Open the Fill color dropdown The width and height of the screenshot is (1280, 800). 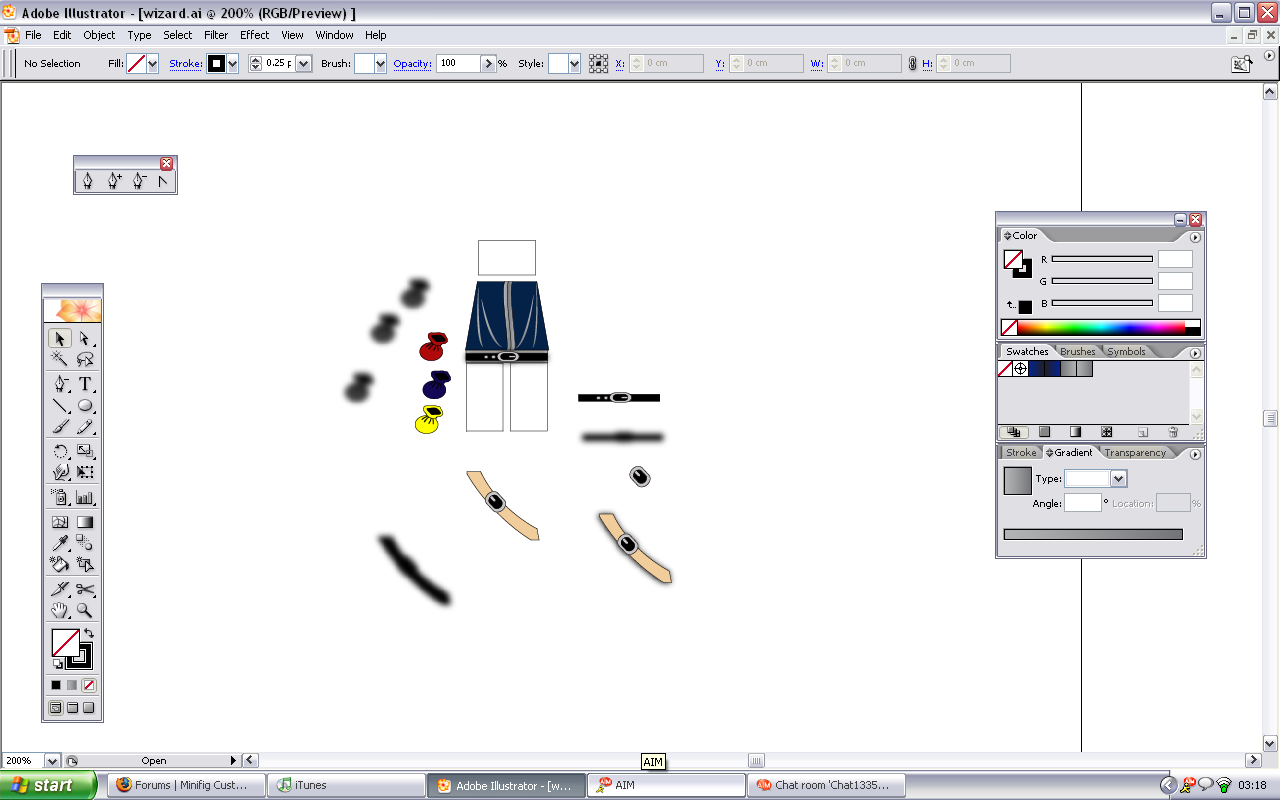[153, 63]
